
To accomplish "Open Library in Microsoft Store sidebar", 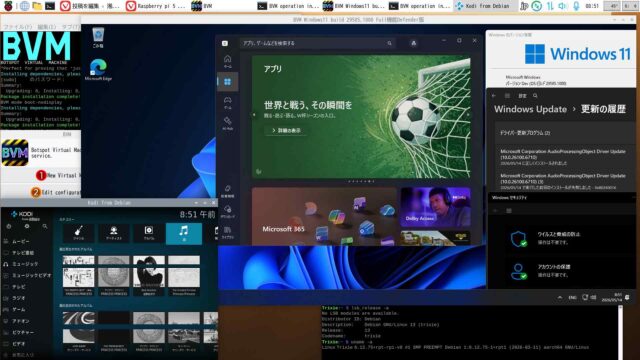I will coord(227,232).
